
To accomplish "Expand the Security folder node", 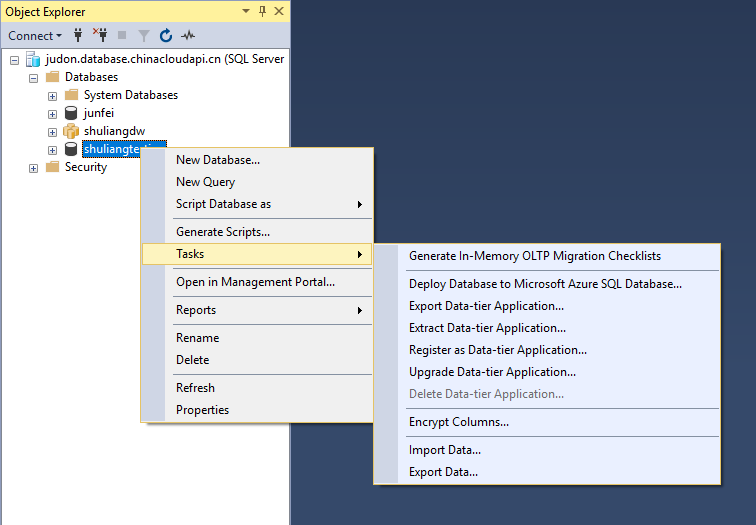I will pos(34,168).
